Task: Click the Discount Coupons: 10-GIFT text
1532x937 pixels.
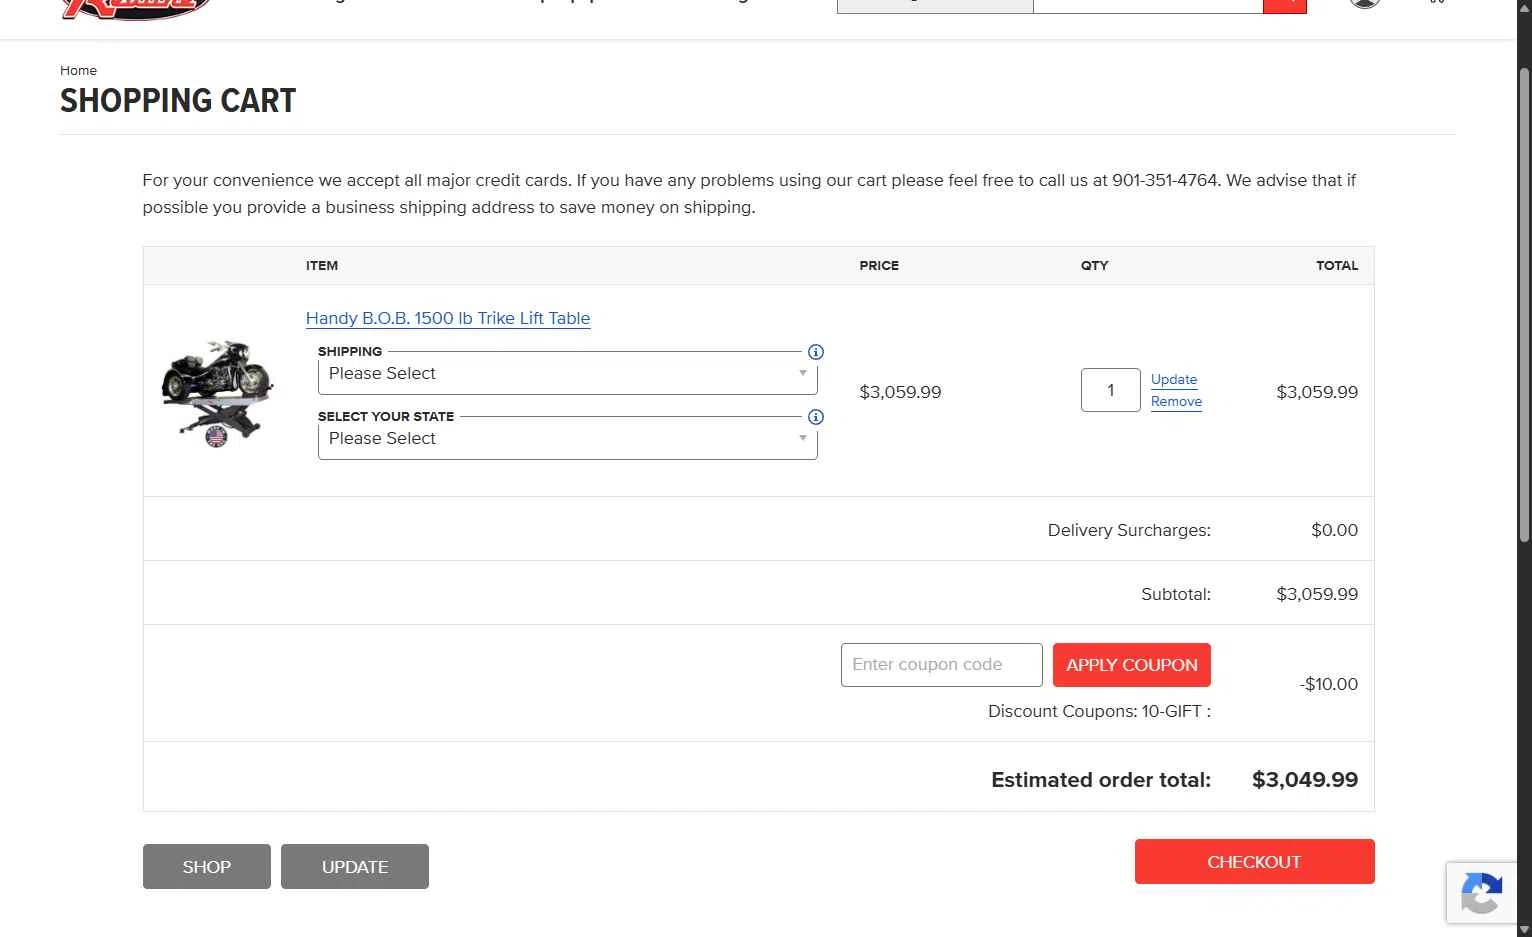Action: pos(1099,711)
